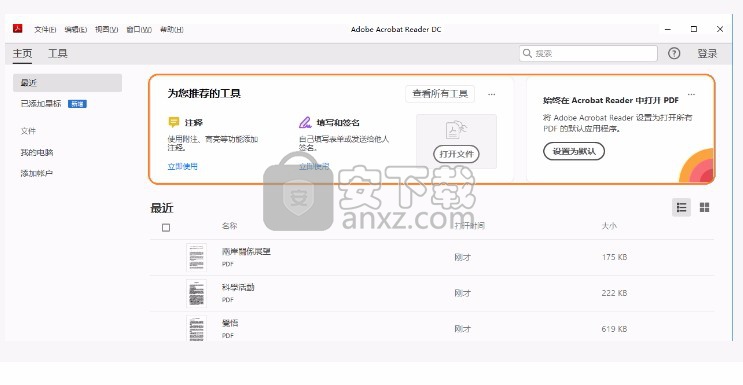
Task: Click the 175 KB size cell
Action: click(615, 257)
